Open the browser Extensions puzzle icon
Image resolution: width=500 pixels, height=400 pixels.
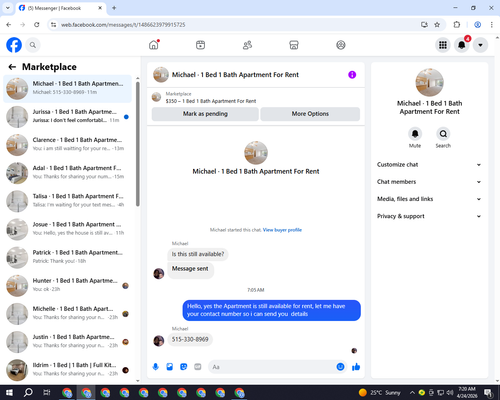(457, 25)
